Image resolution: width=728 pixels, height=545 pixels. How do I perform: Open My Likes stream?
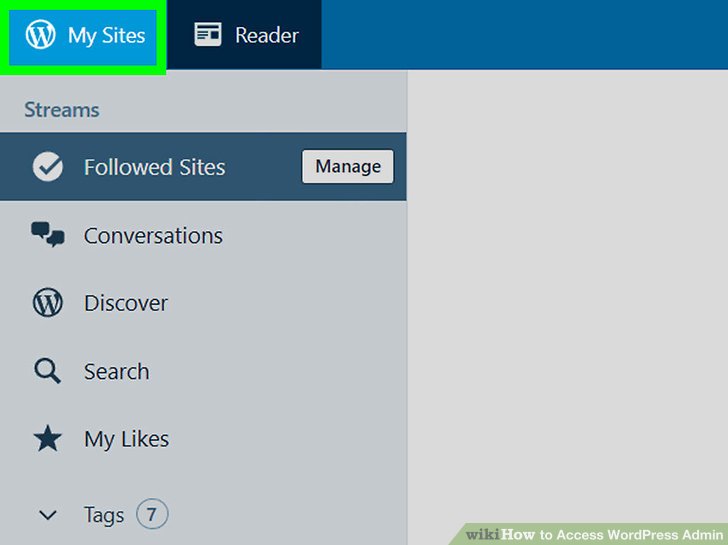203,439
